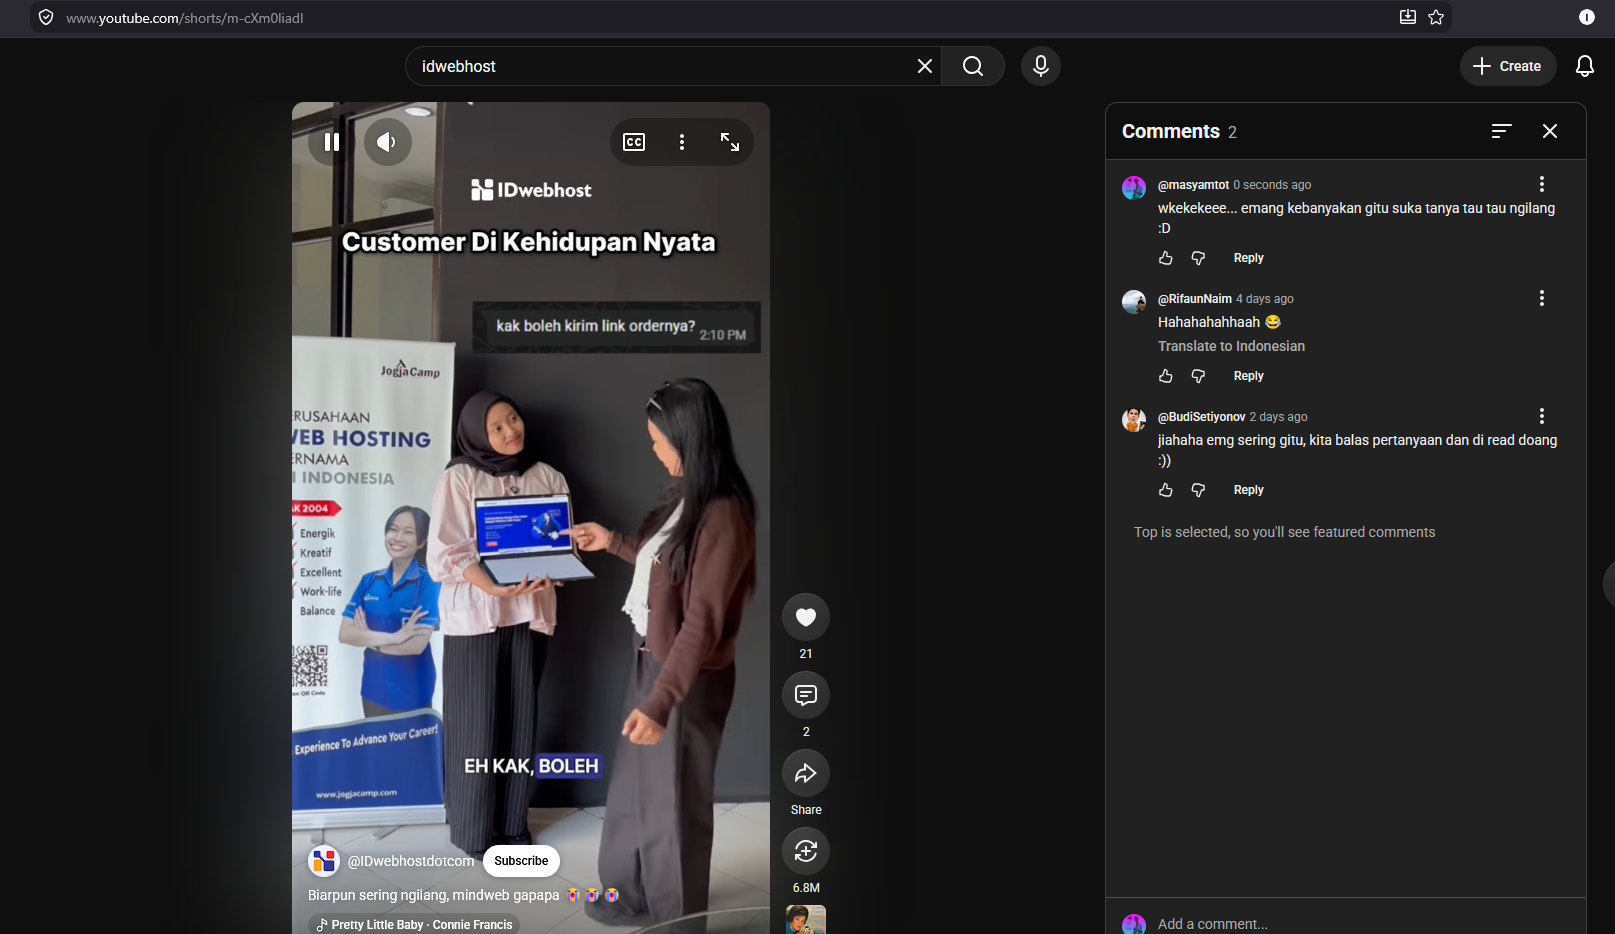Open options for @masyamtot's comment
Image resolution: width=1615 pixels, height=934 pixels.
(x=1542, y=184)
